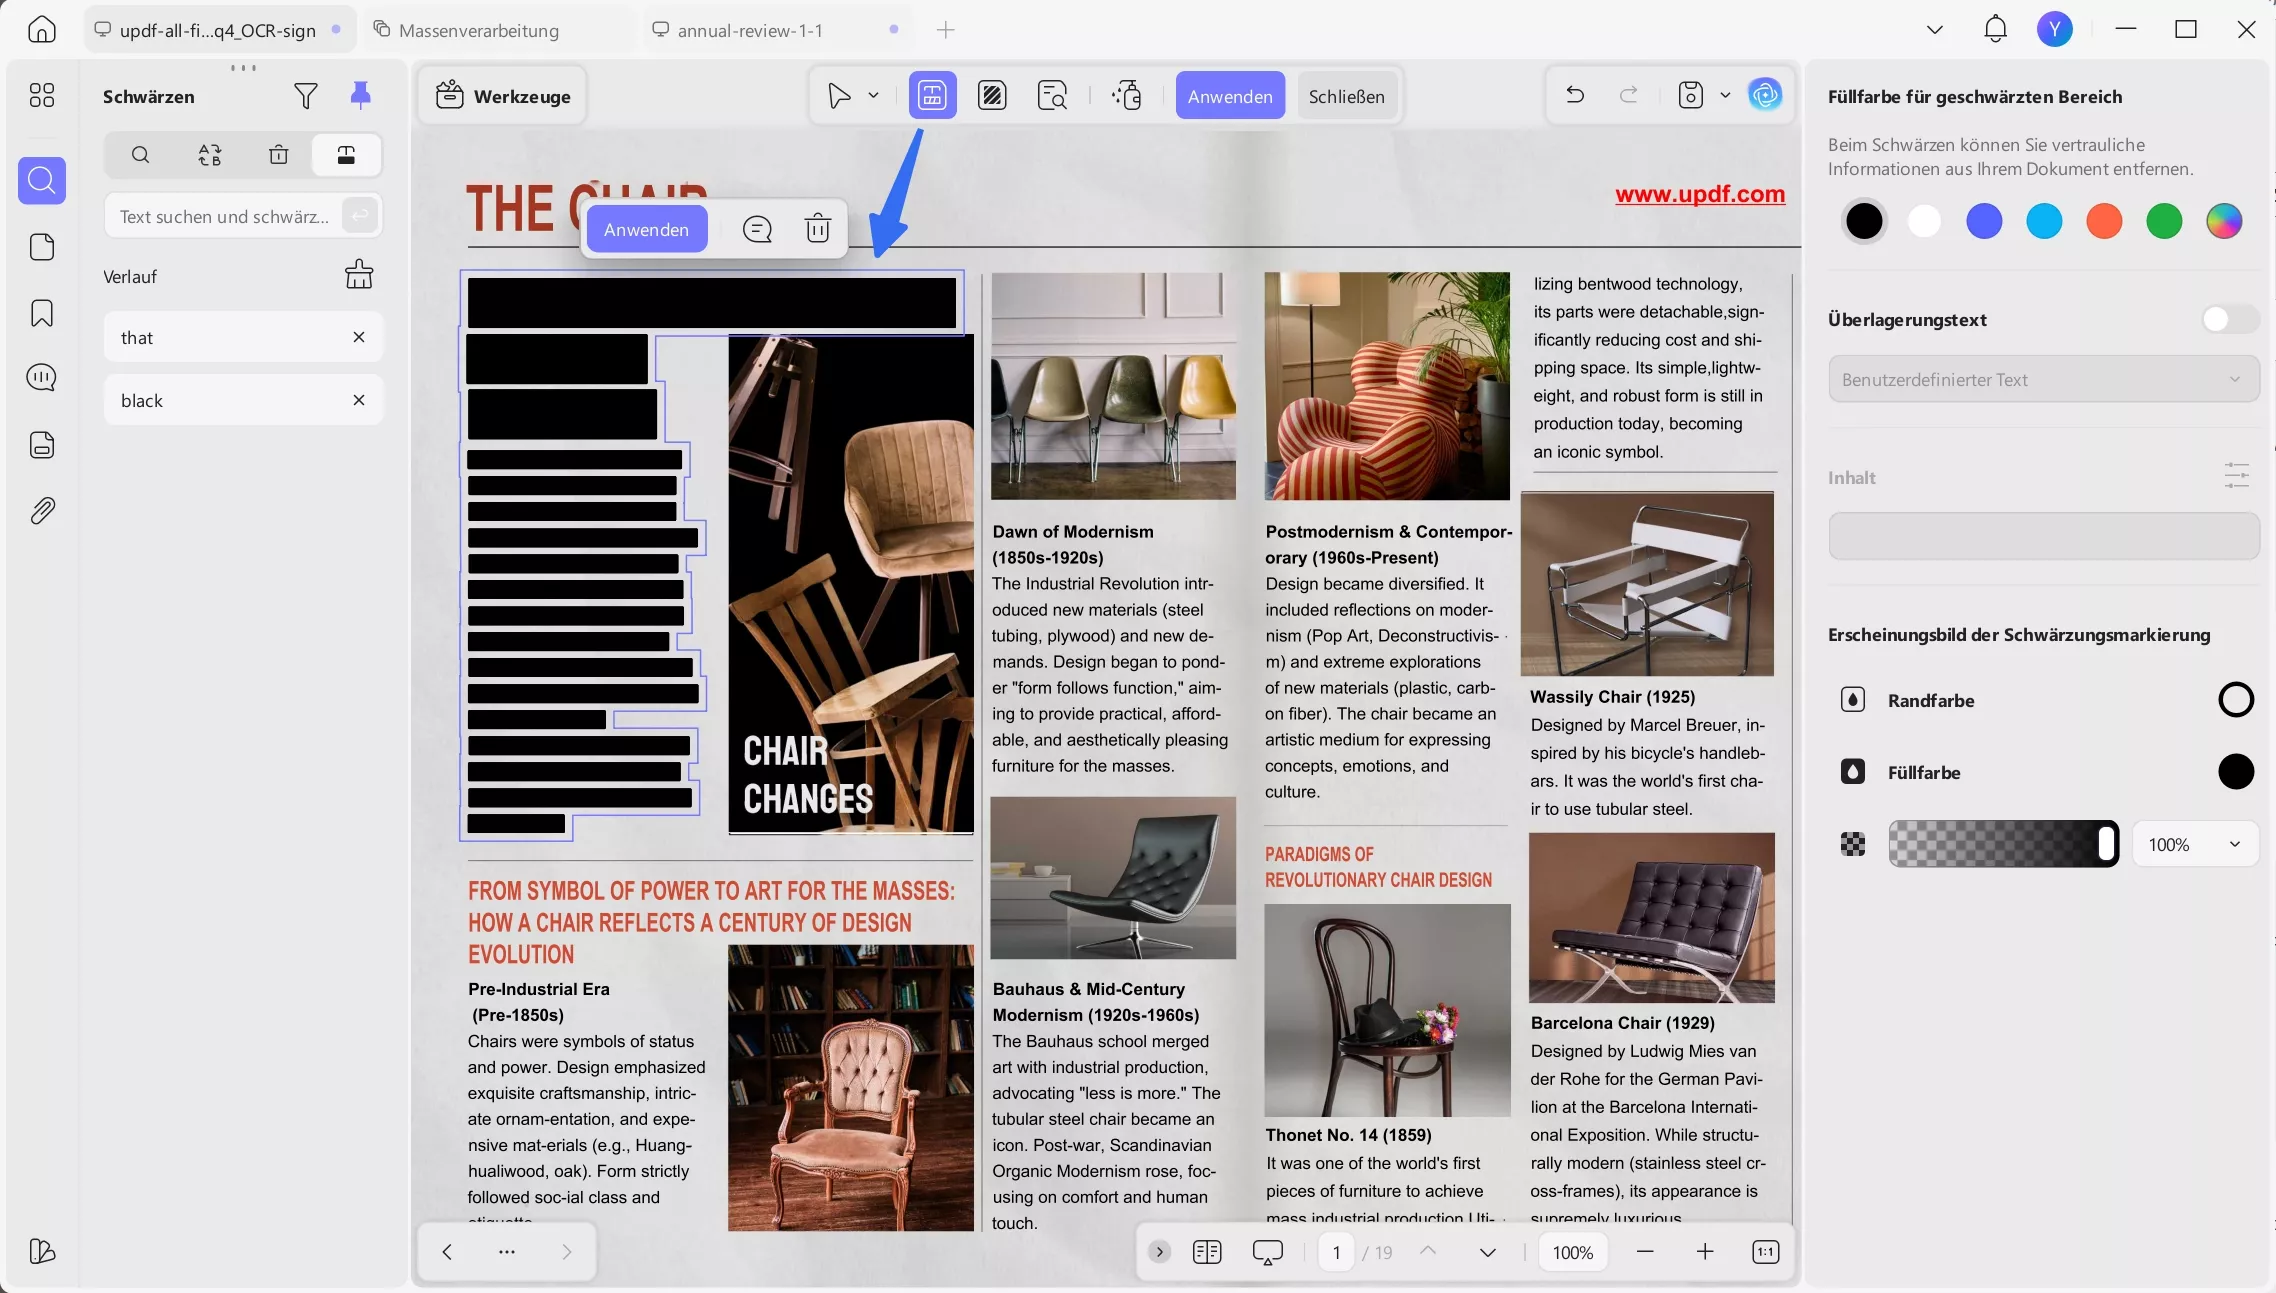Toggle the pin icon in Schwärzen panel

click(360, 95)
